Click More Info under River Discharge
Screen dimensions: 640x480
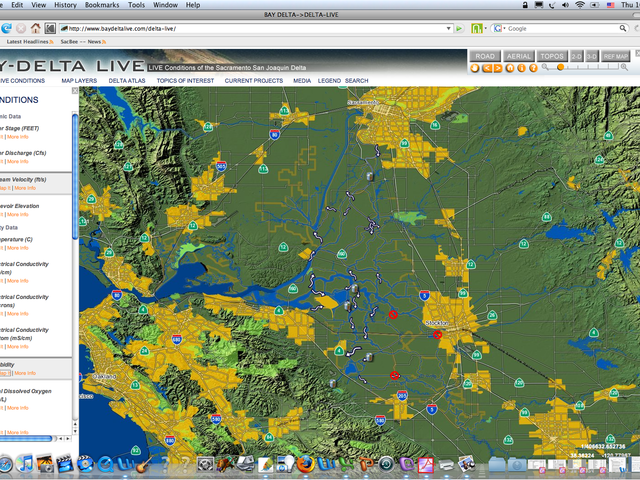[18, 162]
